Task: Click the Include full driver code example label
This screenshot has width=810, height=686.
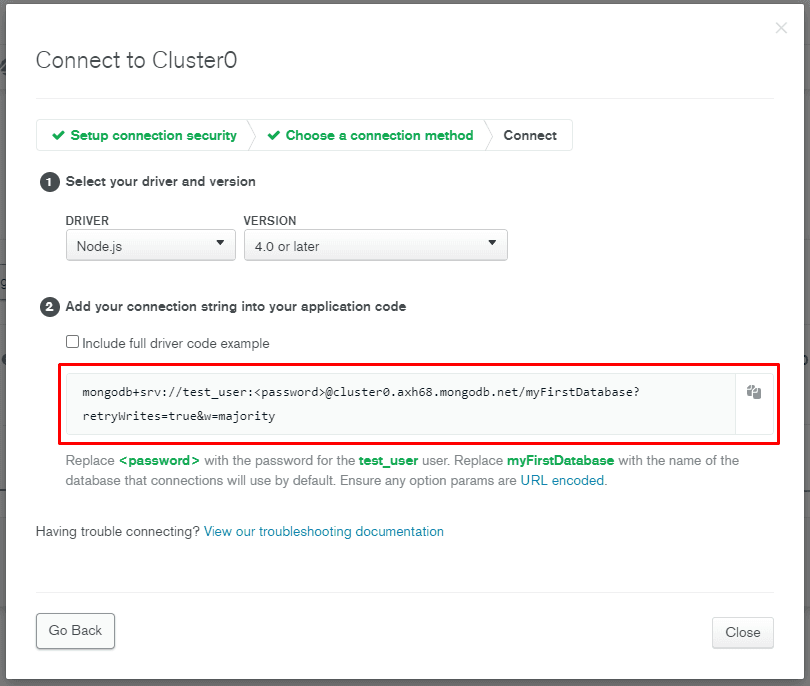Action: click(176, 344)
